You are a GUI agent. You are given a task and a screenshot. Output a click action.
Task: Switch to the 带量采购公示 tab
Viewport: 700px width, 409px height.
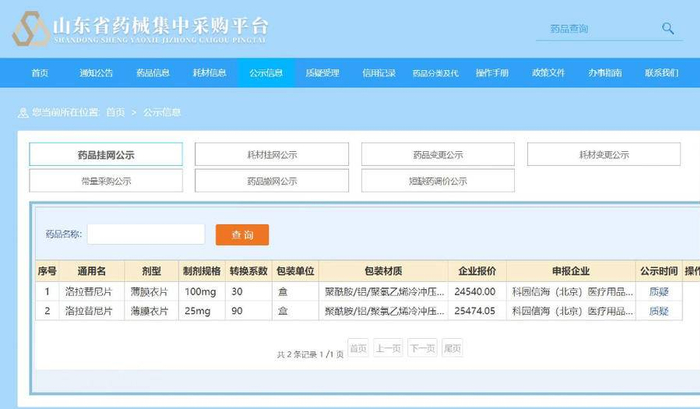pos(106,181)
